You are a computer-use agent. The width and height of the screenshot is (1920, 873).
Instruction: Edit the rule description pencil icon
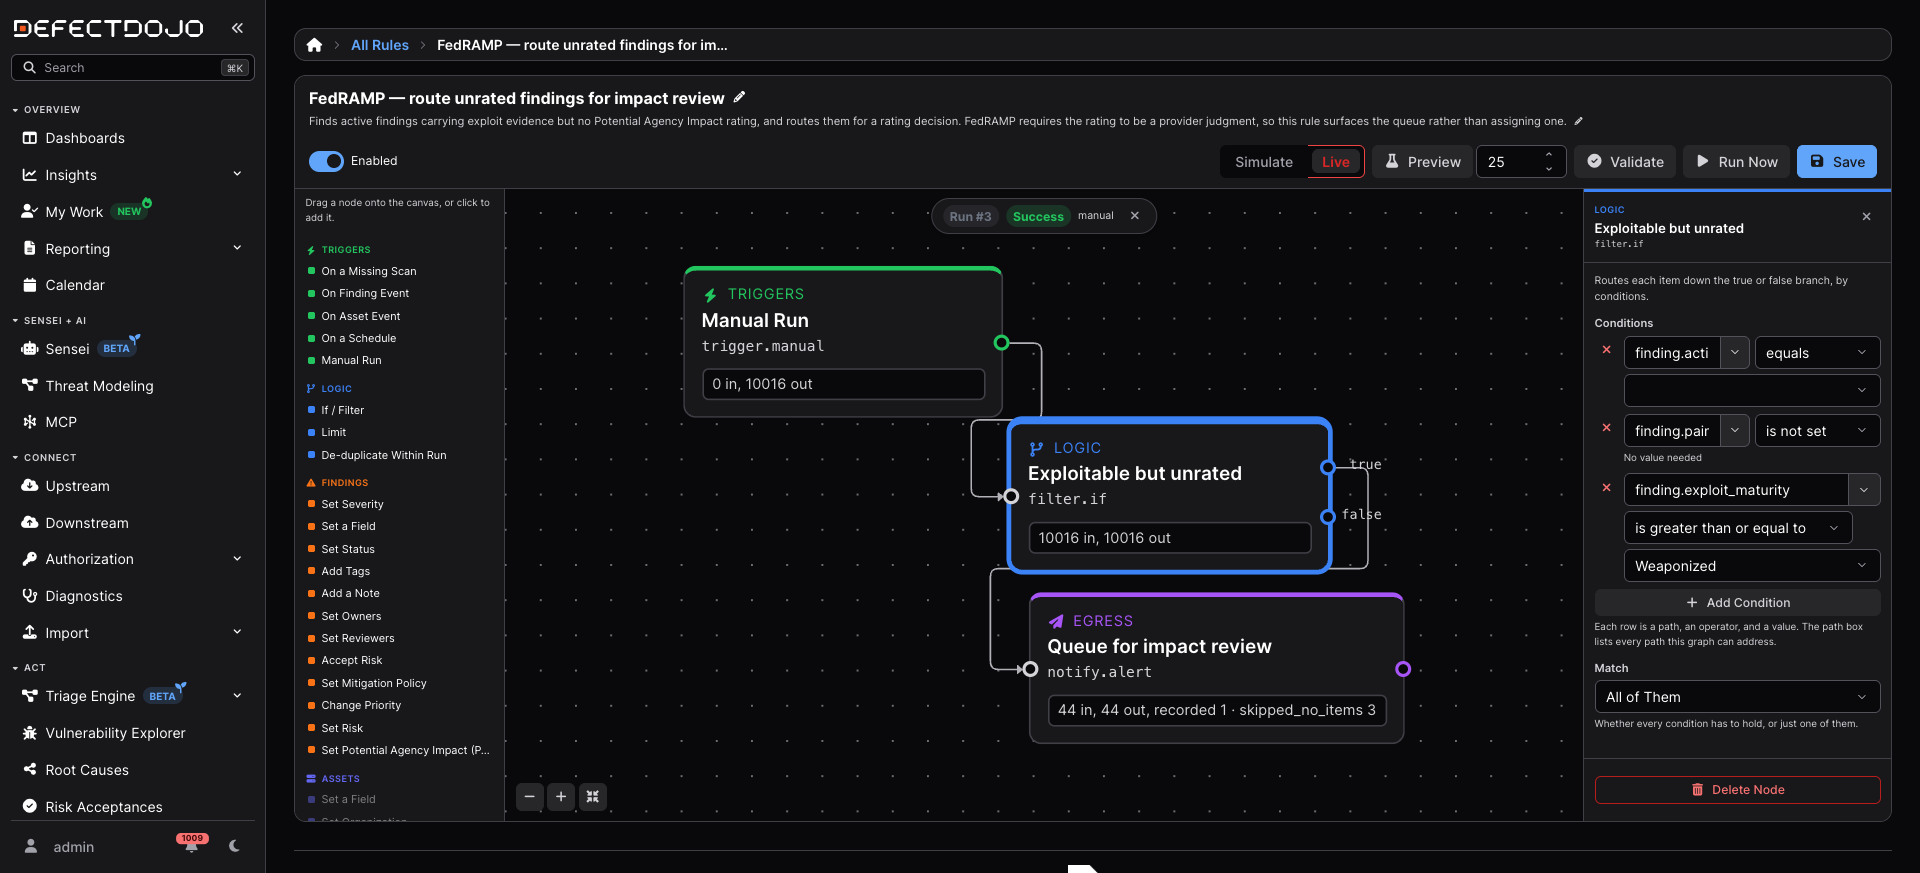pos(1579,121)
